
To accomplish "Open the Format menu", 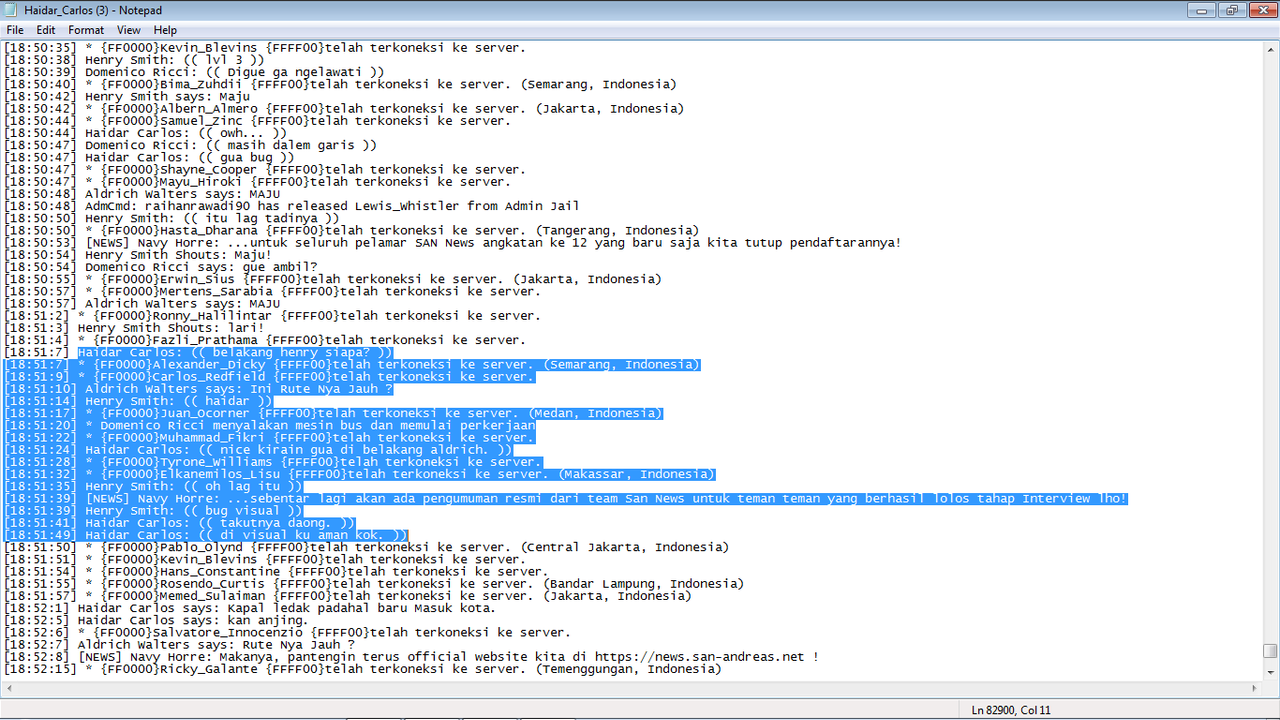I will (x=86, y=30).
